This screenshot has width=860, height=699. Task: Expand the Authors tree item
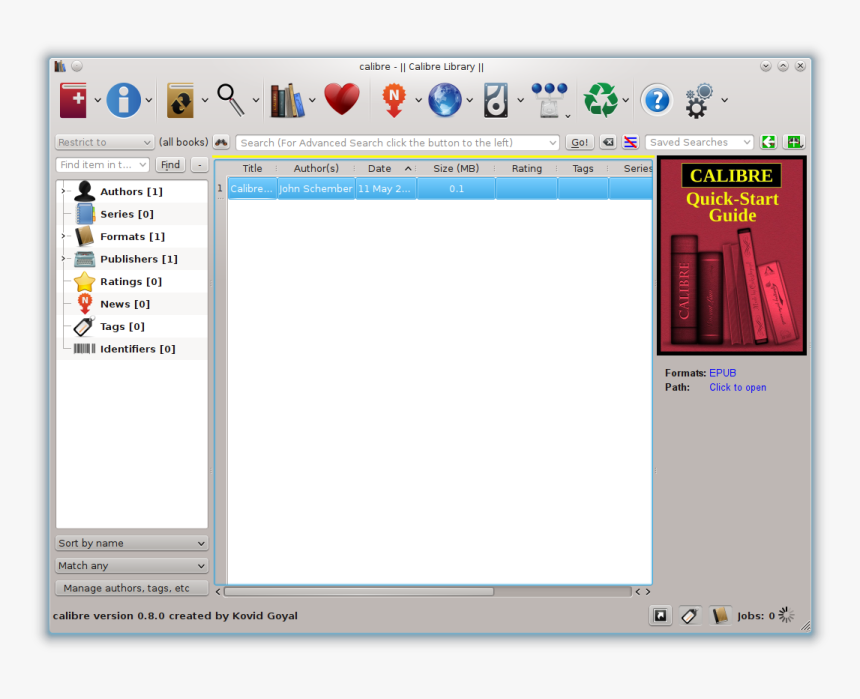point(63,191)
